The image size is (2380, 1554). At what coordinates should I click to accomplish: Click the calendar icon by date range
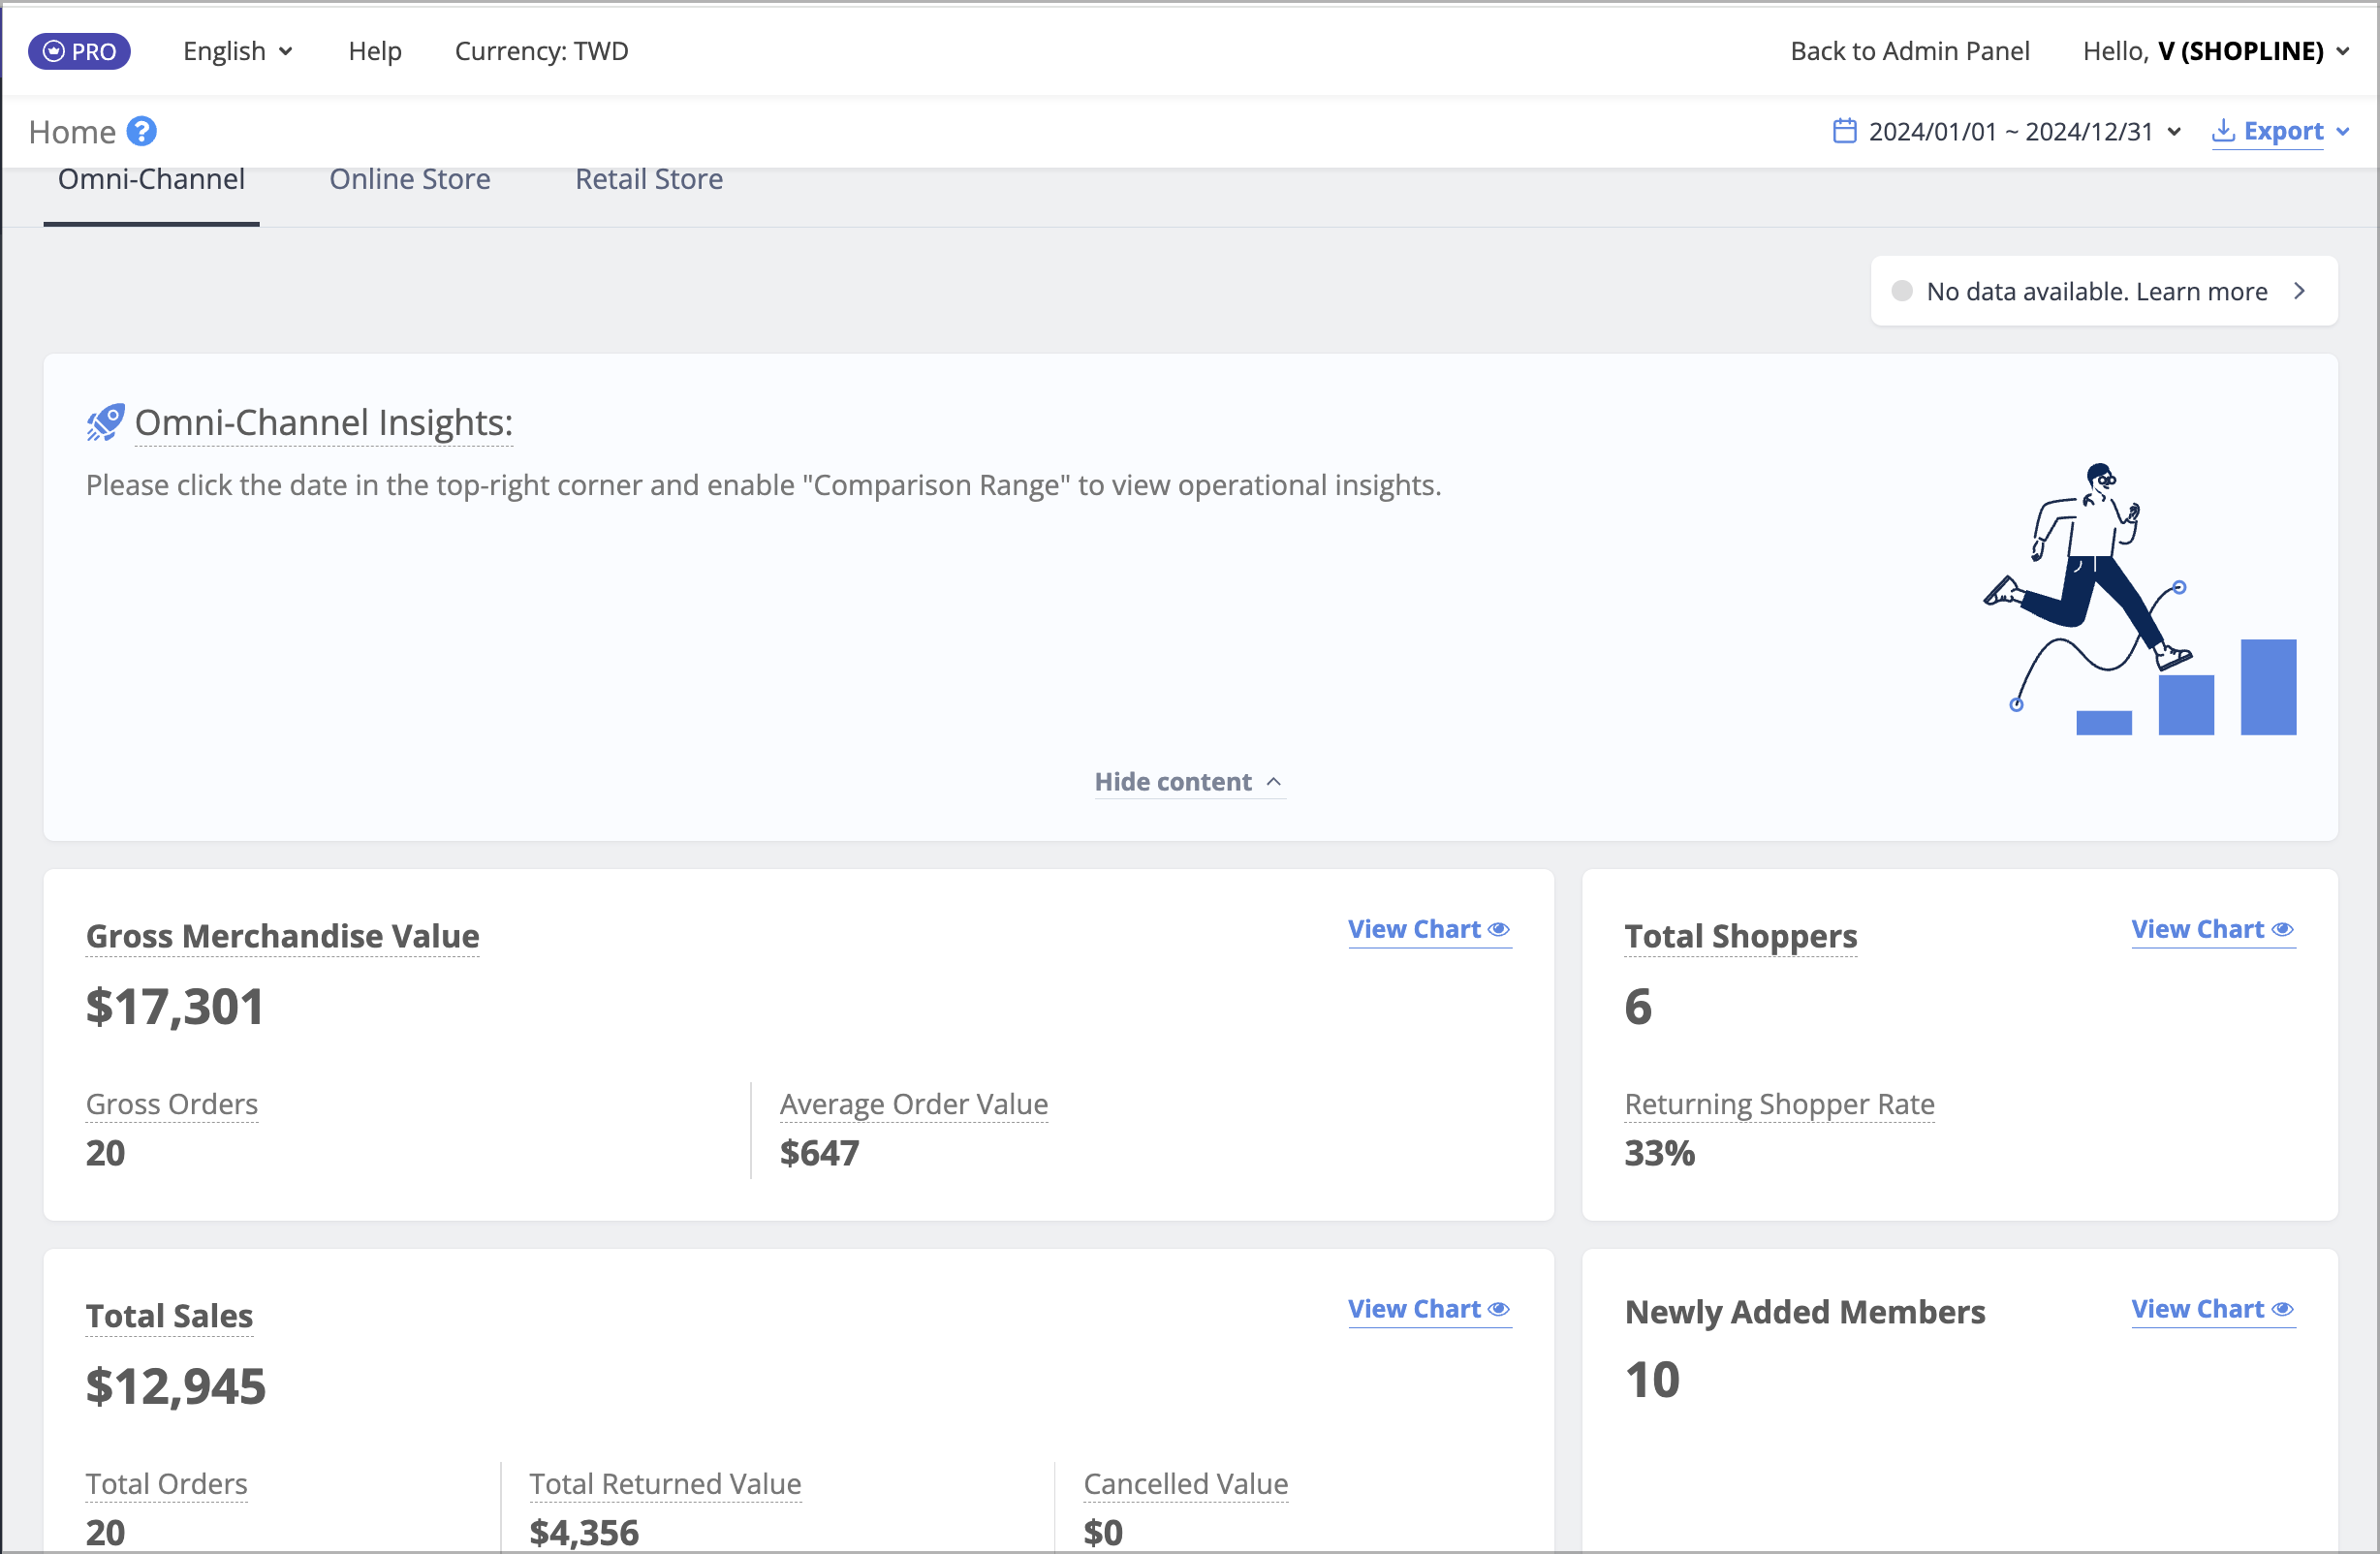1844,131
